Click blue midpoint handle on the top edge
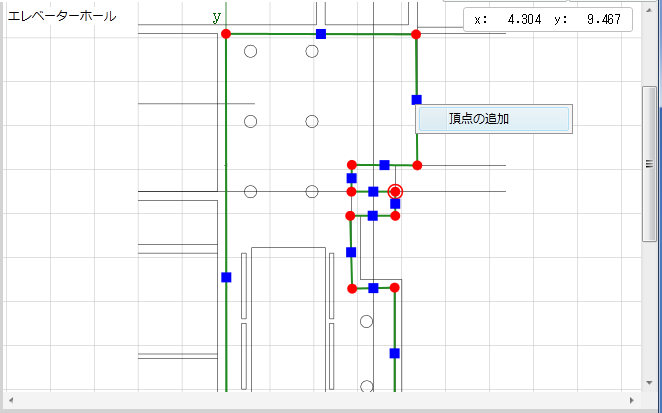Screen dimensions: 662x413 (321, 34)
